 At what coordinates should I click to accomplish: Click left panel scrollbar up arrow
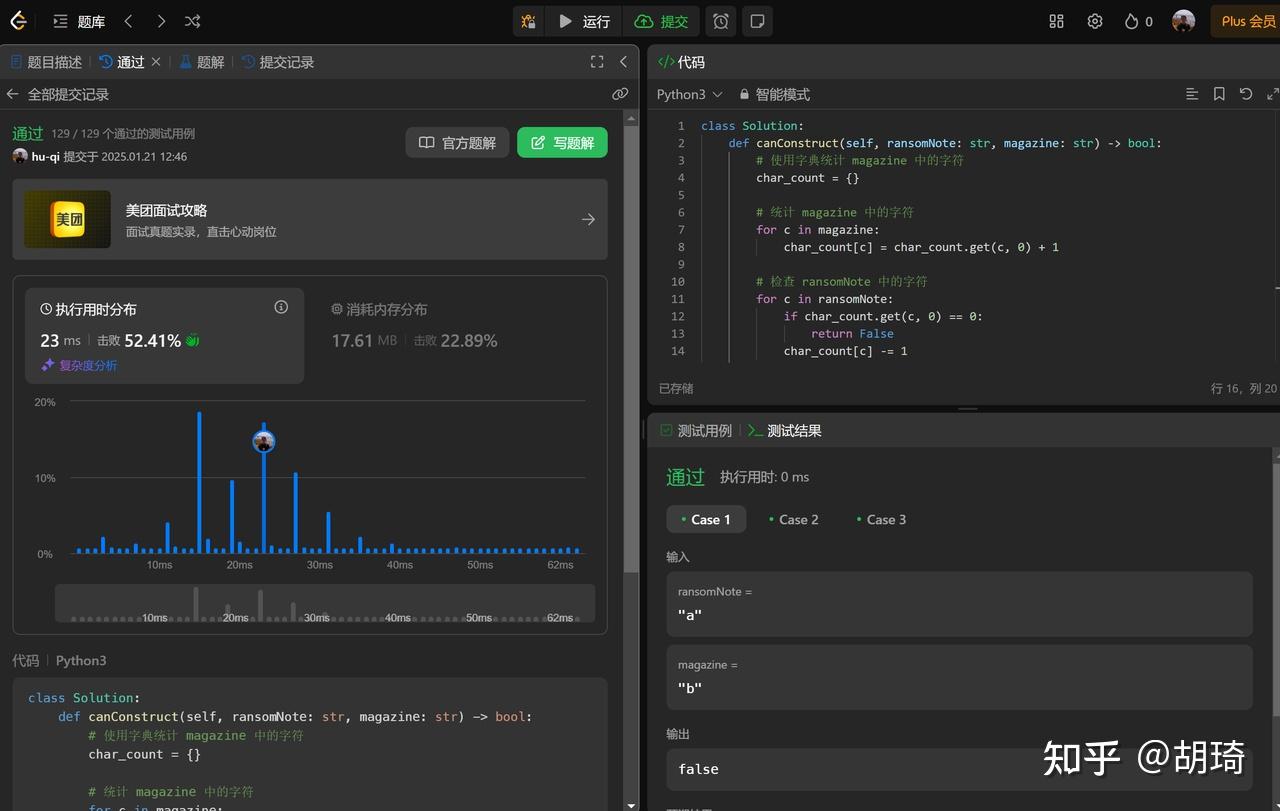[x=631, y=117]
